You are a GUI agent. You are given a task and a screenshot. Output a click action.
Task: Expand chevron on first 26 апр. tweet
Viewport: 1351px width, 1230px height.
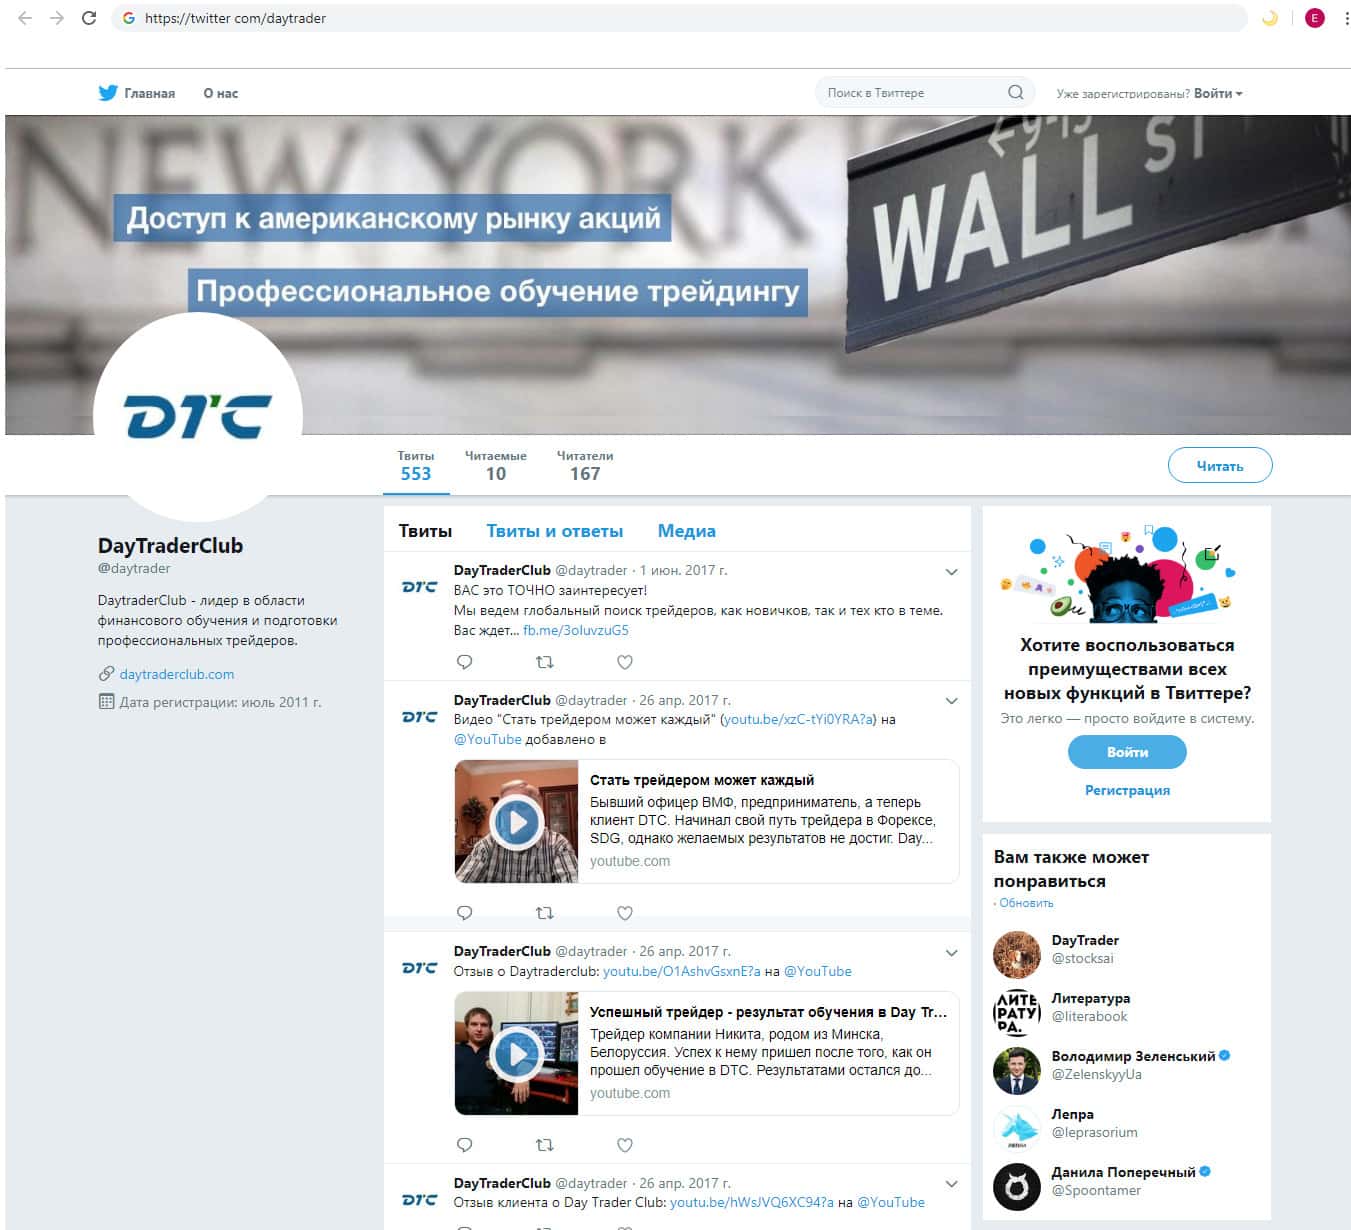tap(951, 701)
